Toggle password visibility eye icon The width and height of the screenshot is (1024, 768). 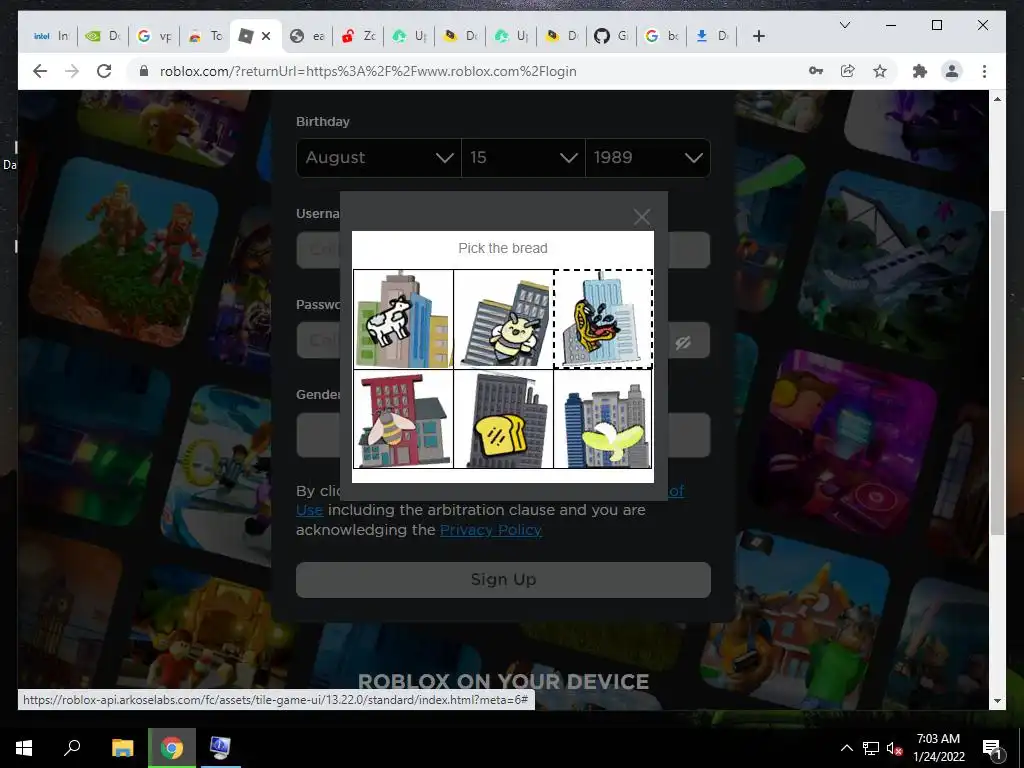683,342
